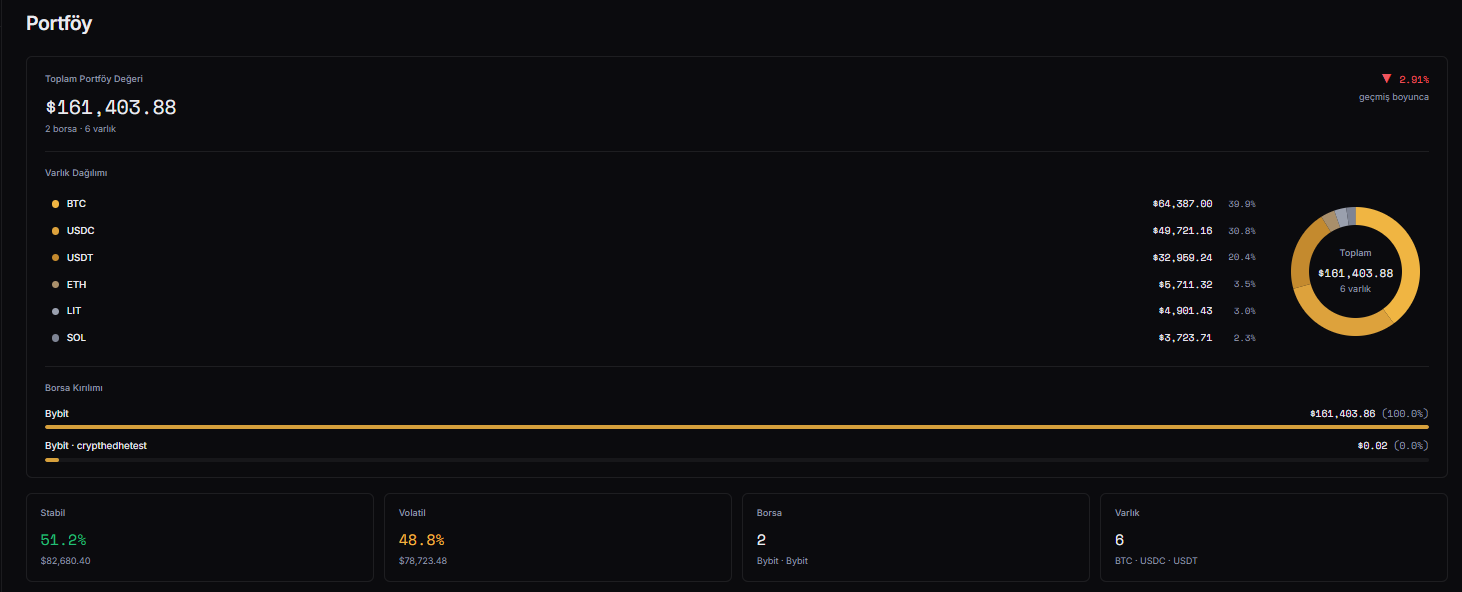Click the donut chart center total
This screenshot has height=592, width=1462.
1355,273
